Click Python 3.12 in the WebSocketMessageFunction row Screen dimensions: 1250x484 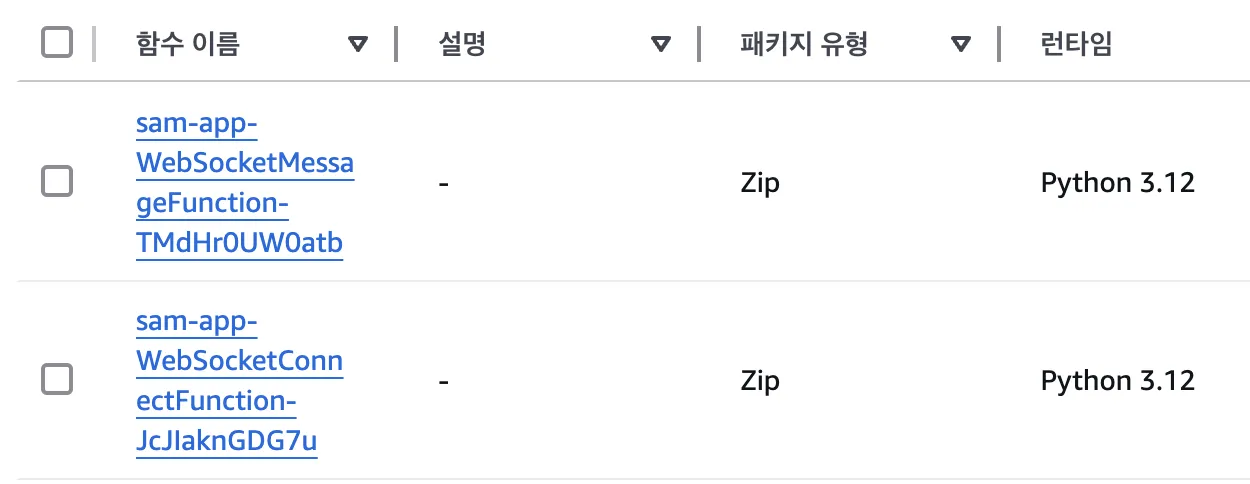(x=1118, y=183)
